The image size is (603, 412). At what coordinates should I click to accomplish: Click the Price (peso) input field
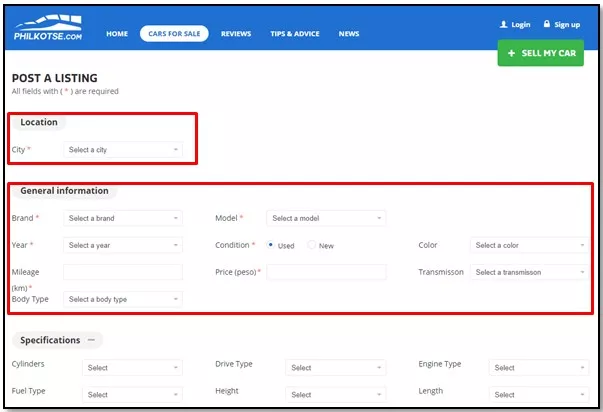click(x=326, y=272)
